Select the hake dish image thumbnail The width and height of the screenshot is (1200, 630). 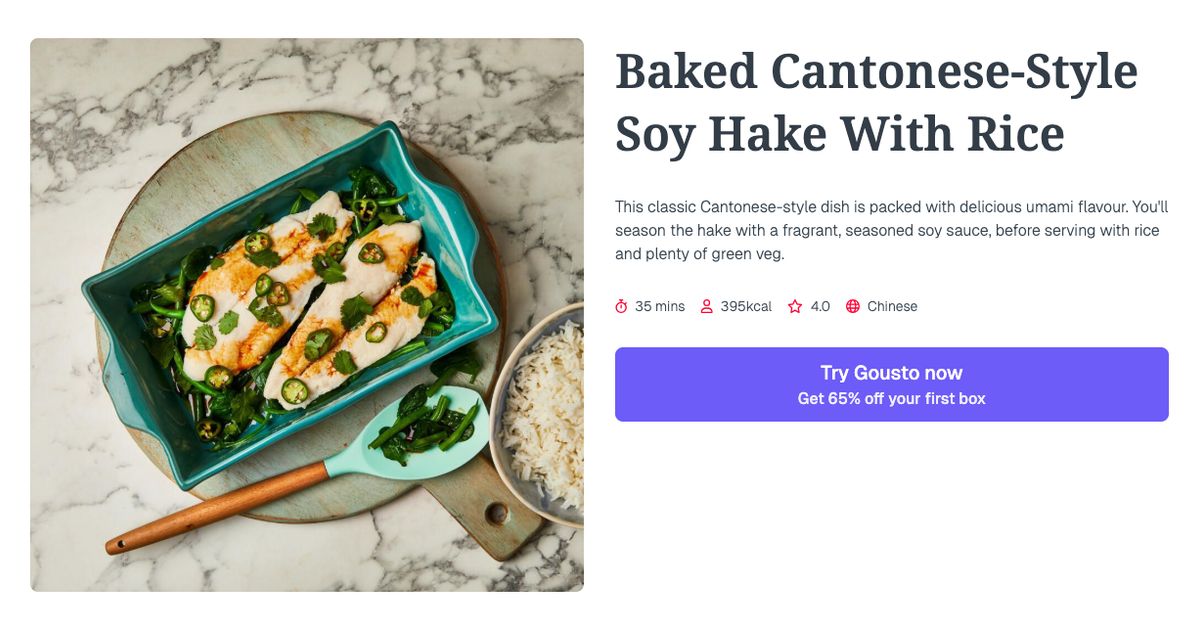coord(306,314)
